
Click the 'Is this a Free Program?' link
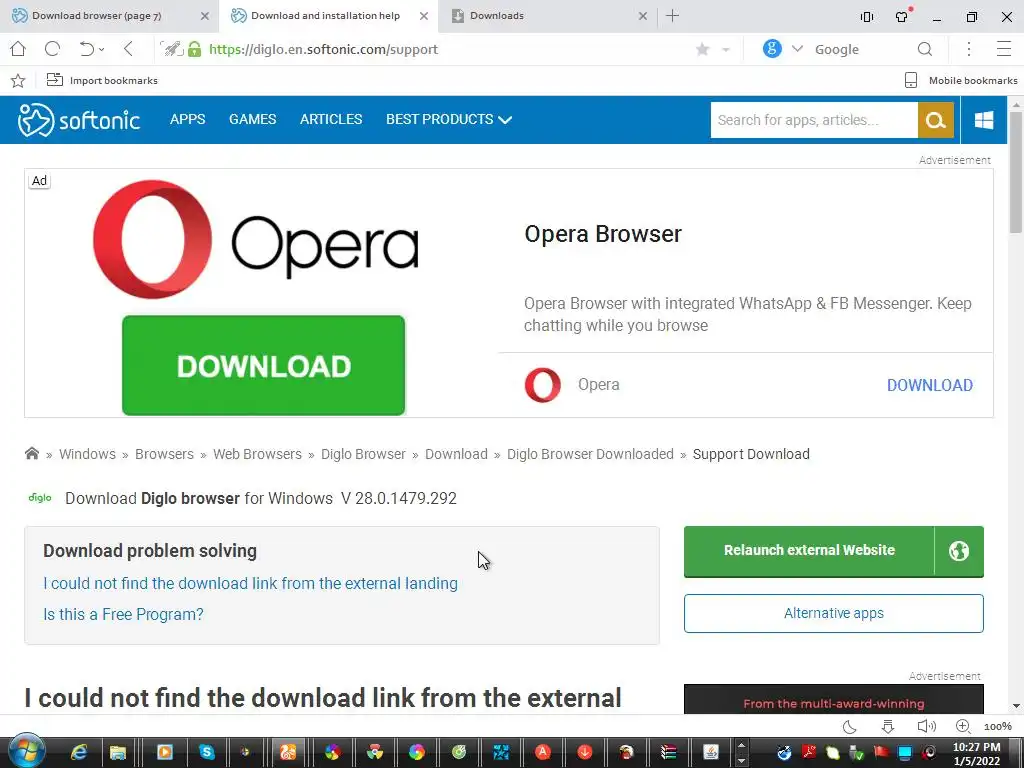[x=123, y=615]
